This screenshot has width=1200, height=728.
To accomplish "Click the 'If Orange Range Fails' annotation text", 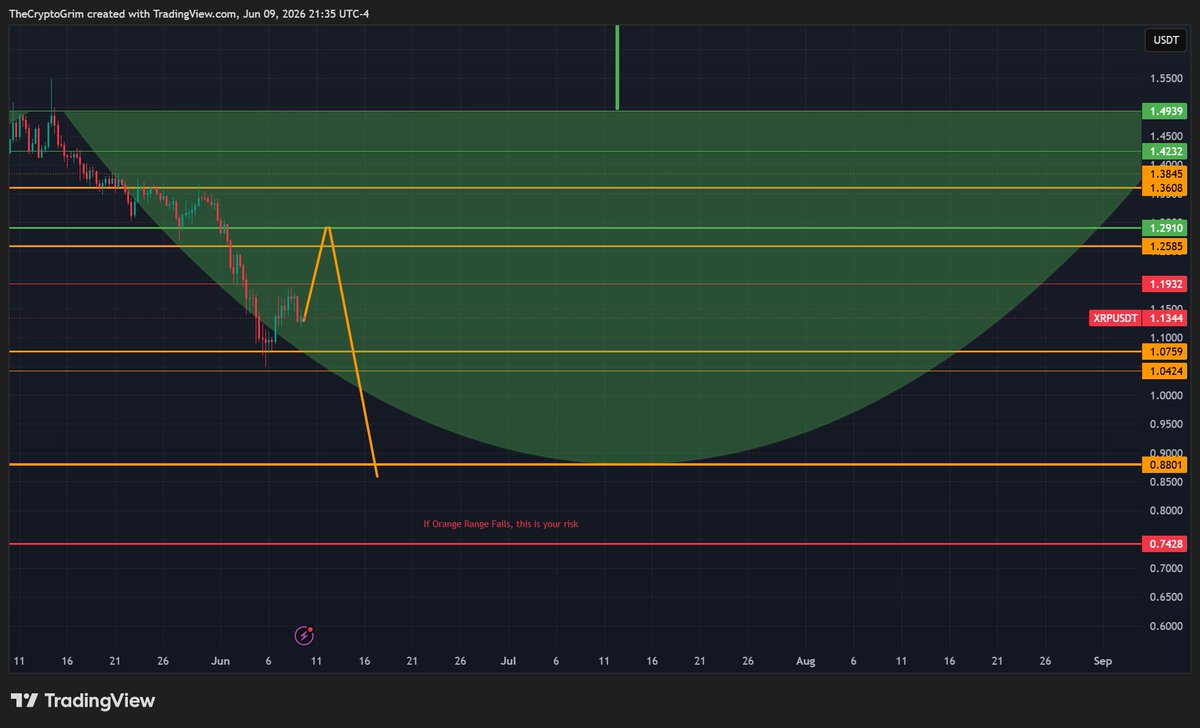I will [x=500, y=524].
